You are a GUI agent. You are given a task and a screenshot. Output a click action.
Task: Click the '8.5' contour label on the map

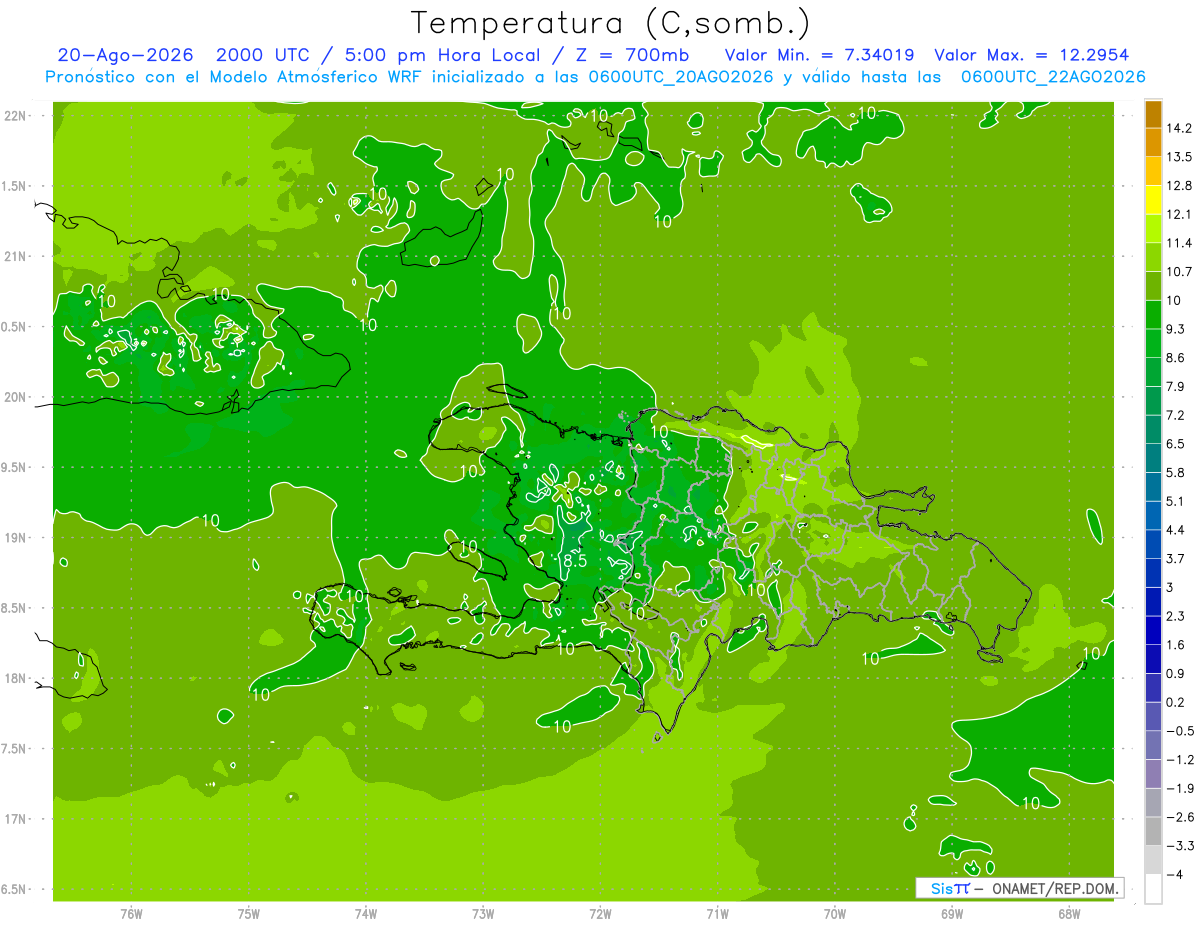[574, 560]
